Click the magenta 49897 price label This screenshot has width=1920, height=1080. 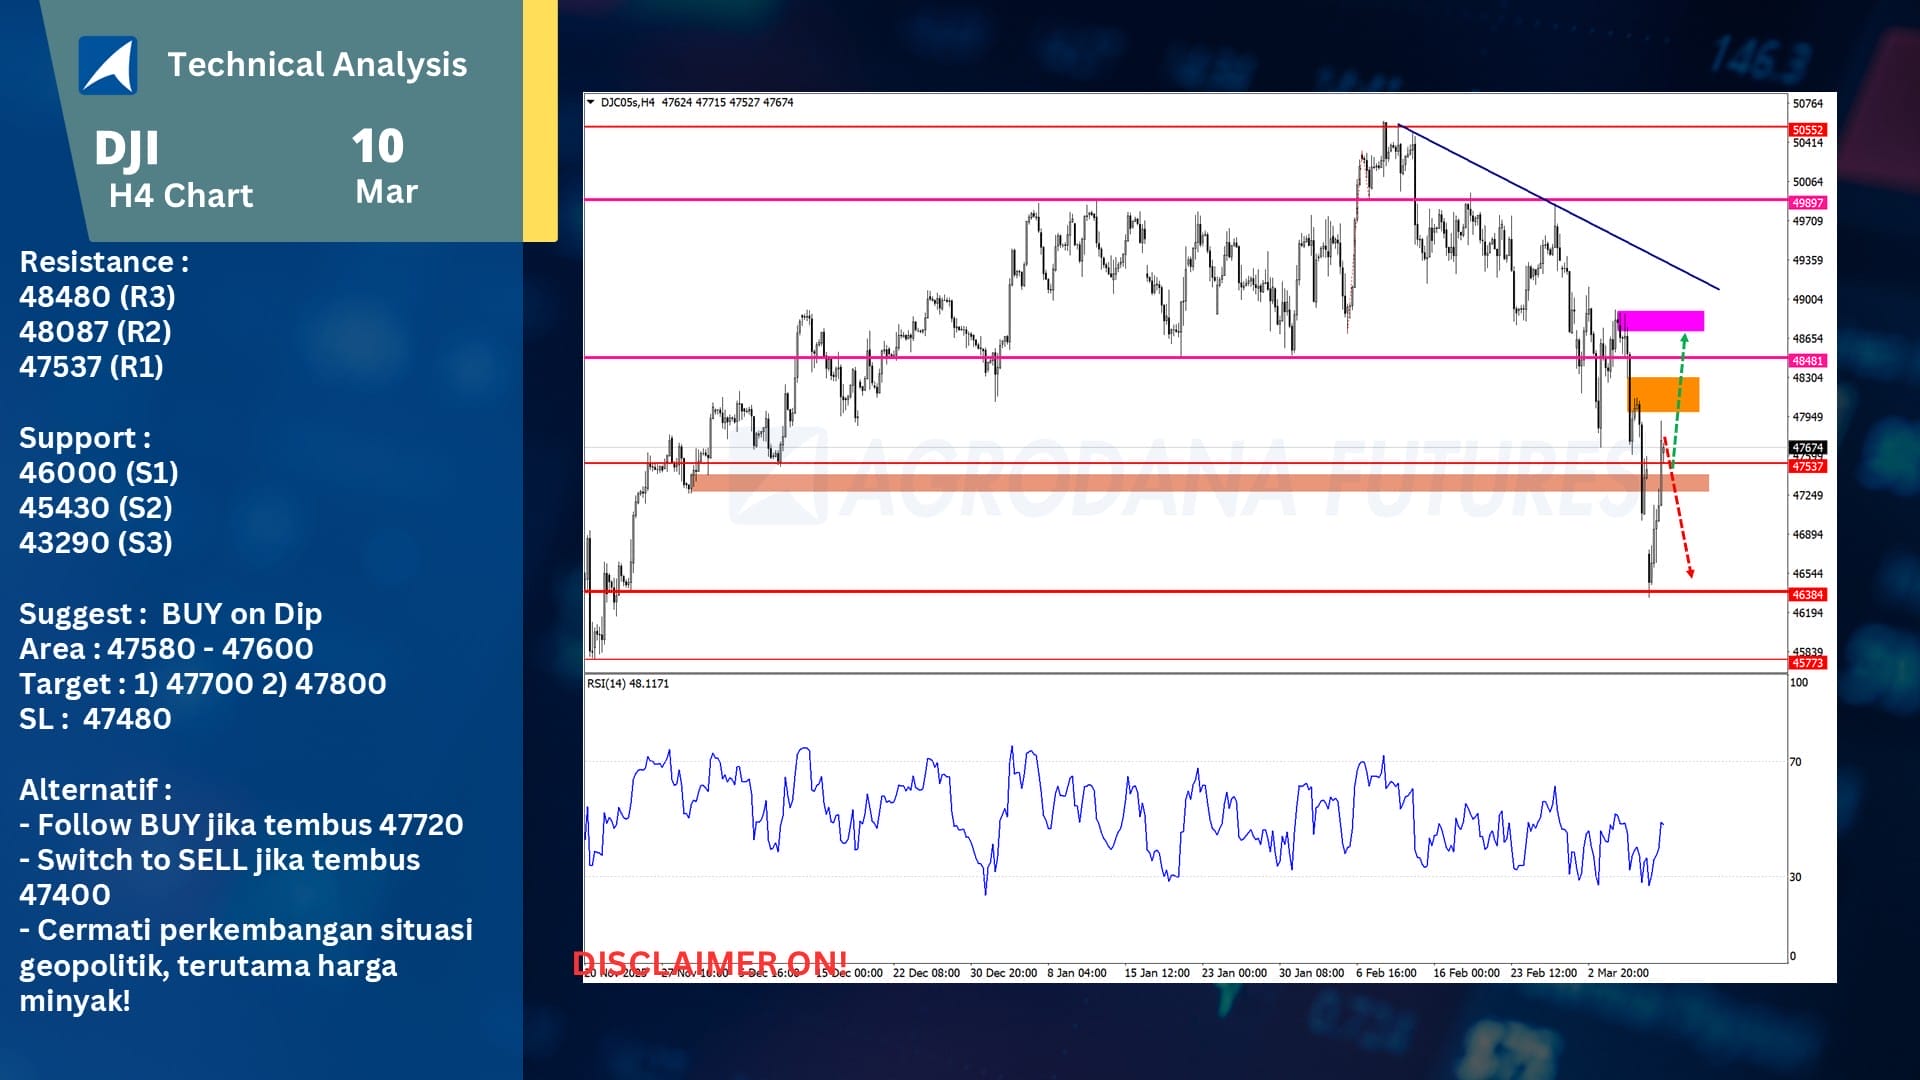click(1807, 203)
